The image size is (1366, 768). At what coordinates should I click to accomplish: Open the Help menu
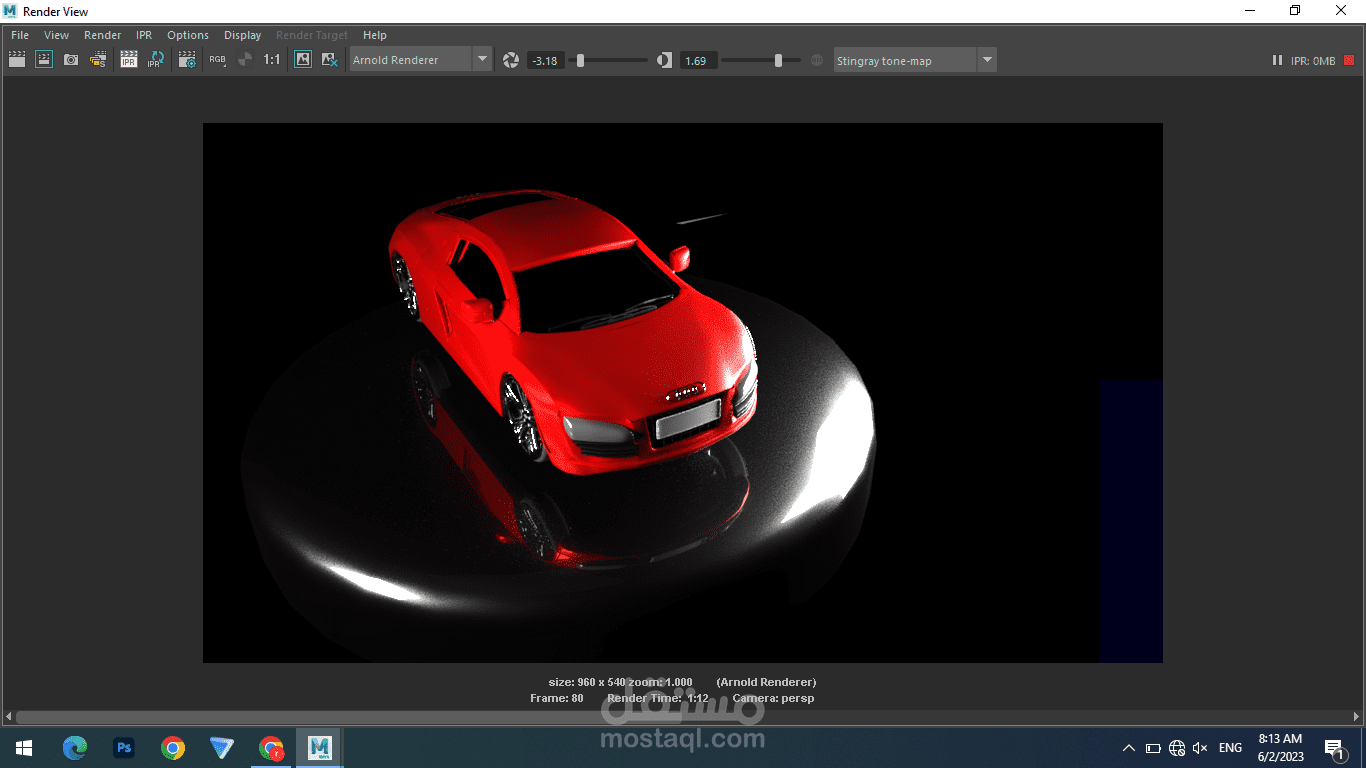pos(375,35)
